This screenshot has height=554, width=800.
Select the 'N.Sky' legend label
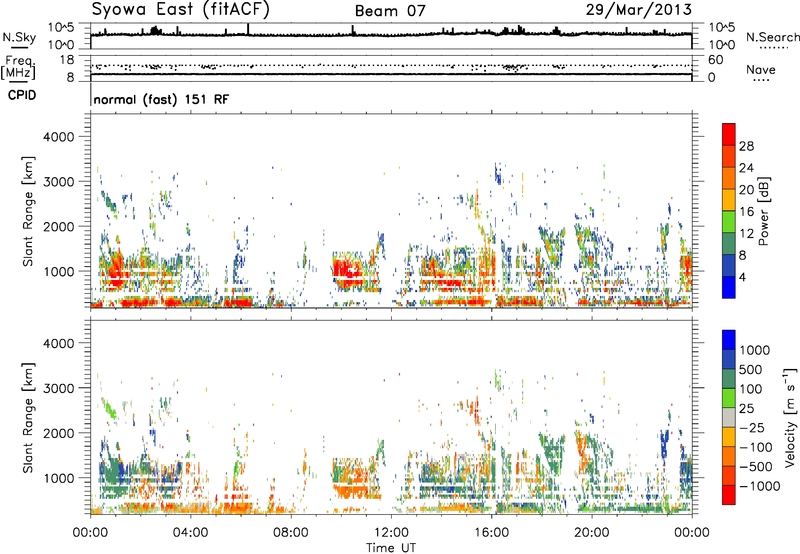[19, 37]
